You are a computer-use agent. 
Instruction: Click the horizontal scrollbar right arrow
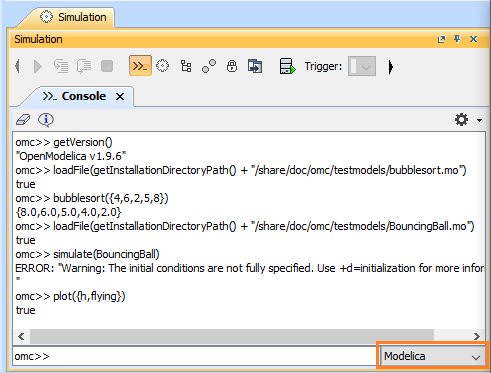pyautogui.click(x=477, y=336)
